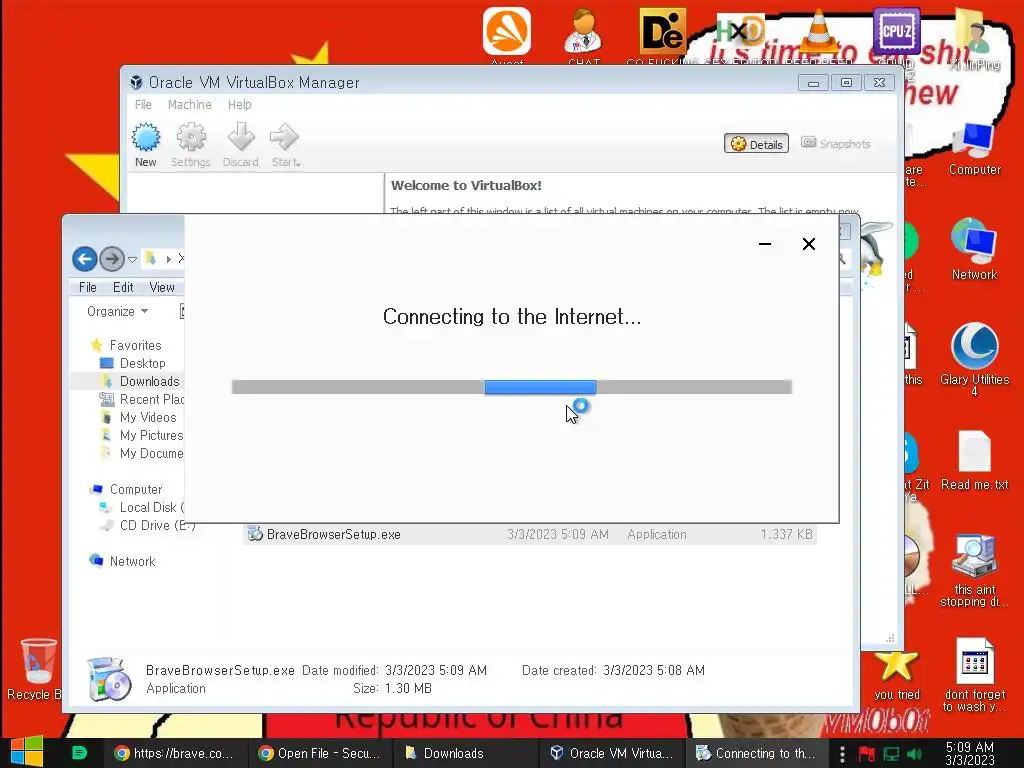This screenshot has height=768, width=1024.
Task: Click the network tray icon
Action: tap(891, 754)
